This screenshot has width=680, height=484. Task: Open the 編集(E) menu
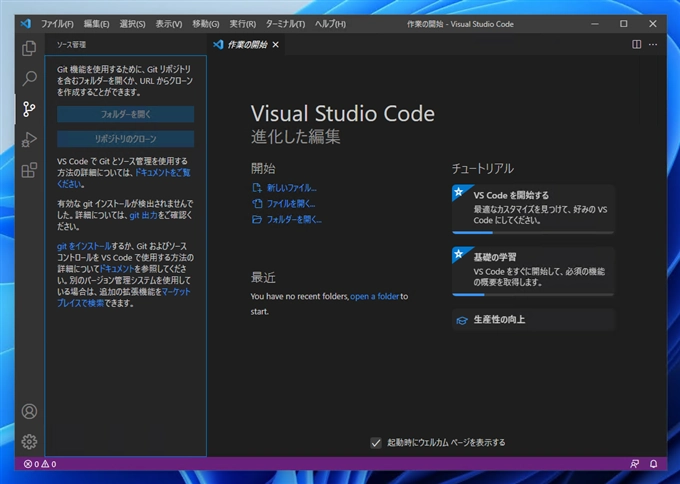(96, 24)
